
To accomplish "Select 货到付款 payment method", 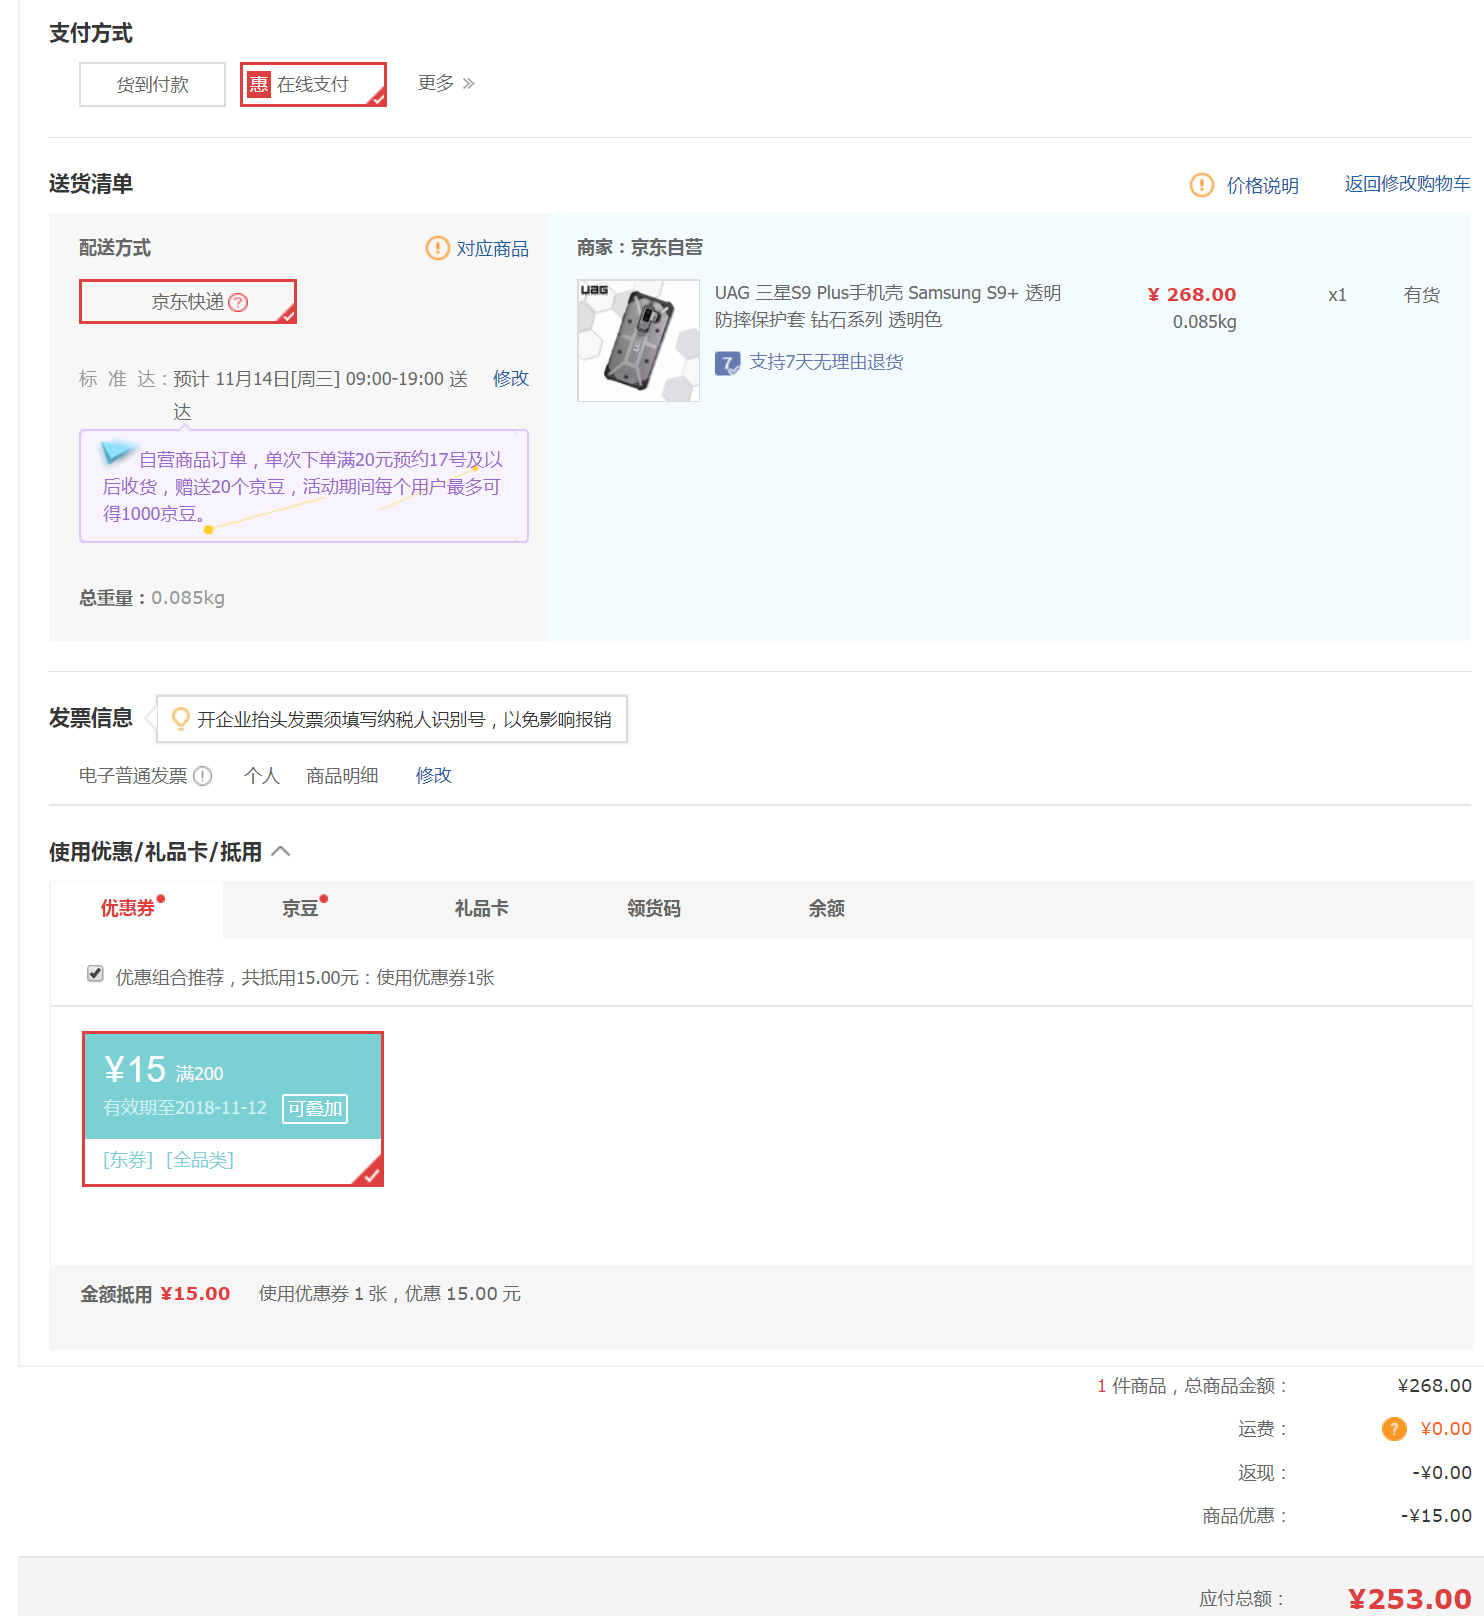I will tap(152, 84).
